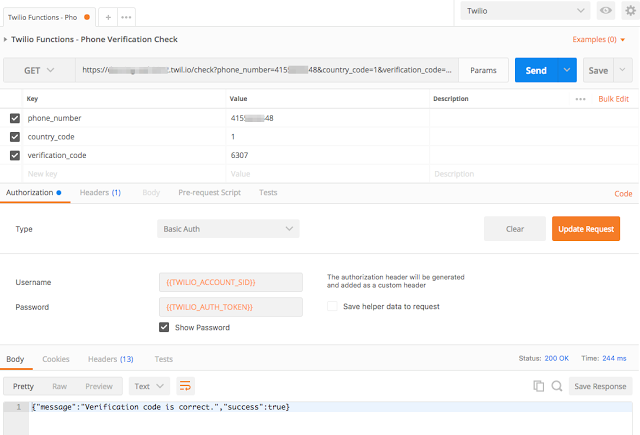Viewport: 640px width, 435px height.
Task: Open the GET method dropdown
Action: pyautogui.click(x=39, y=70)
